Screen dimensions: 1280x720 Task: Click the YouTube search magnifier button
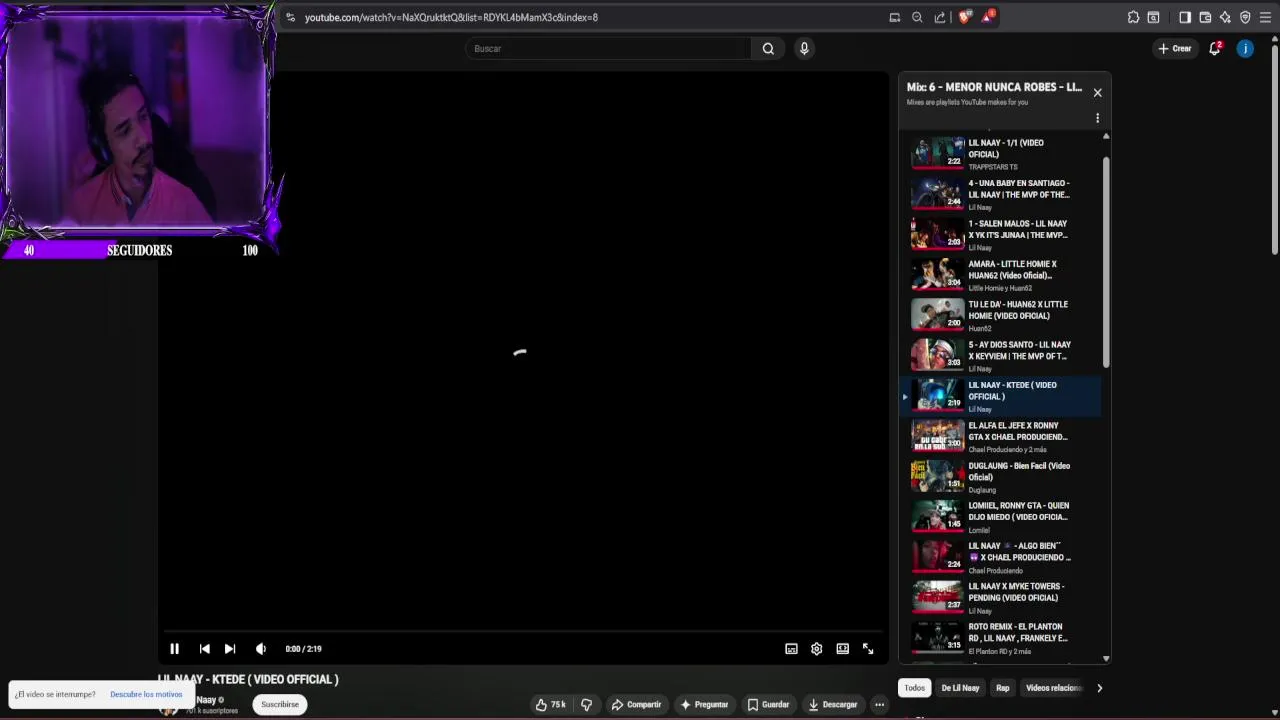click(x=768, y=48)
